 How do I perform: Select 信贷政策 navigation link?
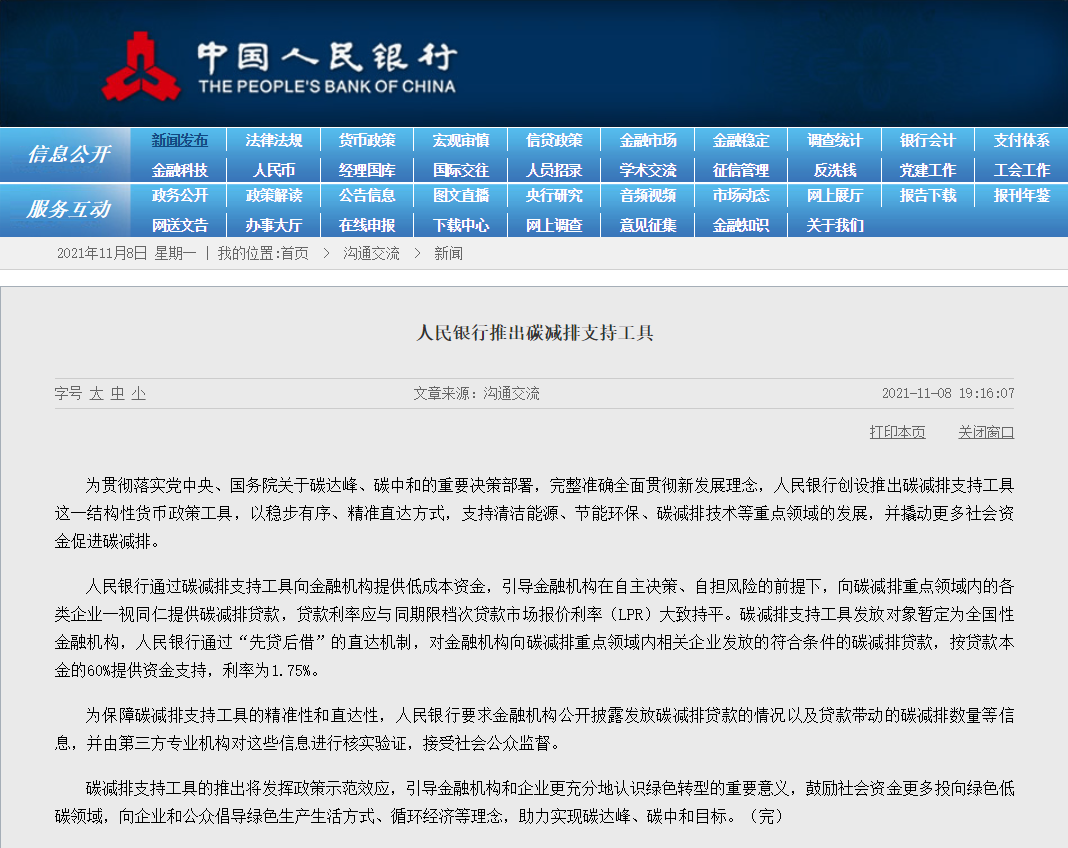(554, 140)
